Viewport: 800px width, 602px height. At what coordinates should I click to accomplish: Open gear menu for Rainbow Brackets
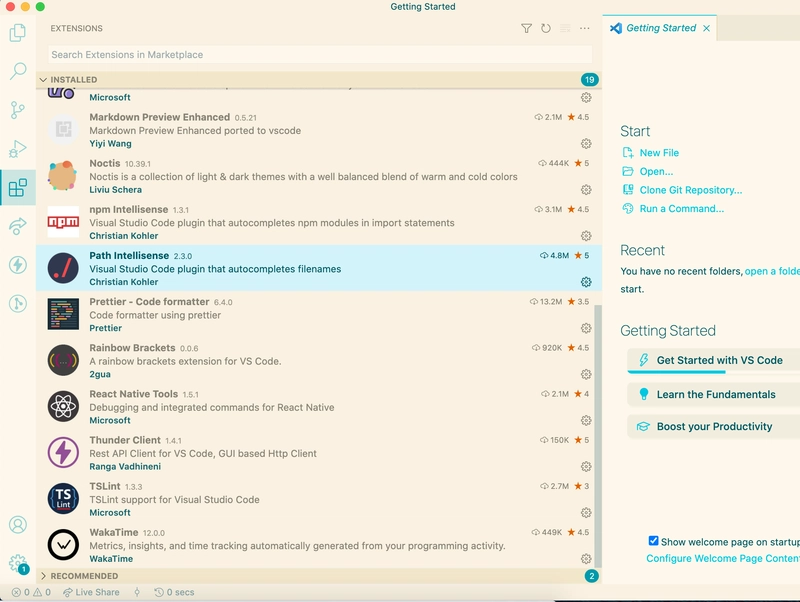point(586,374)
